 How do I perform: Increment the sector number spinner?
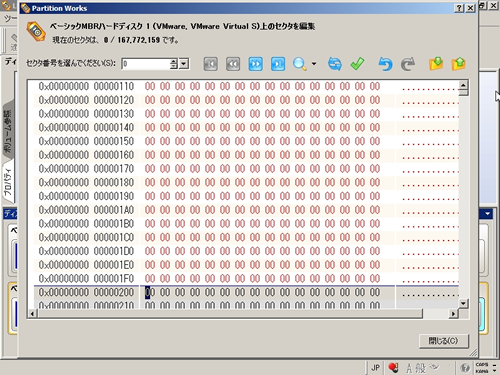[x=173, y=61]
